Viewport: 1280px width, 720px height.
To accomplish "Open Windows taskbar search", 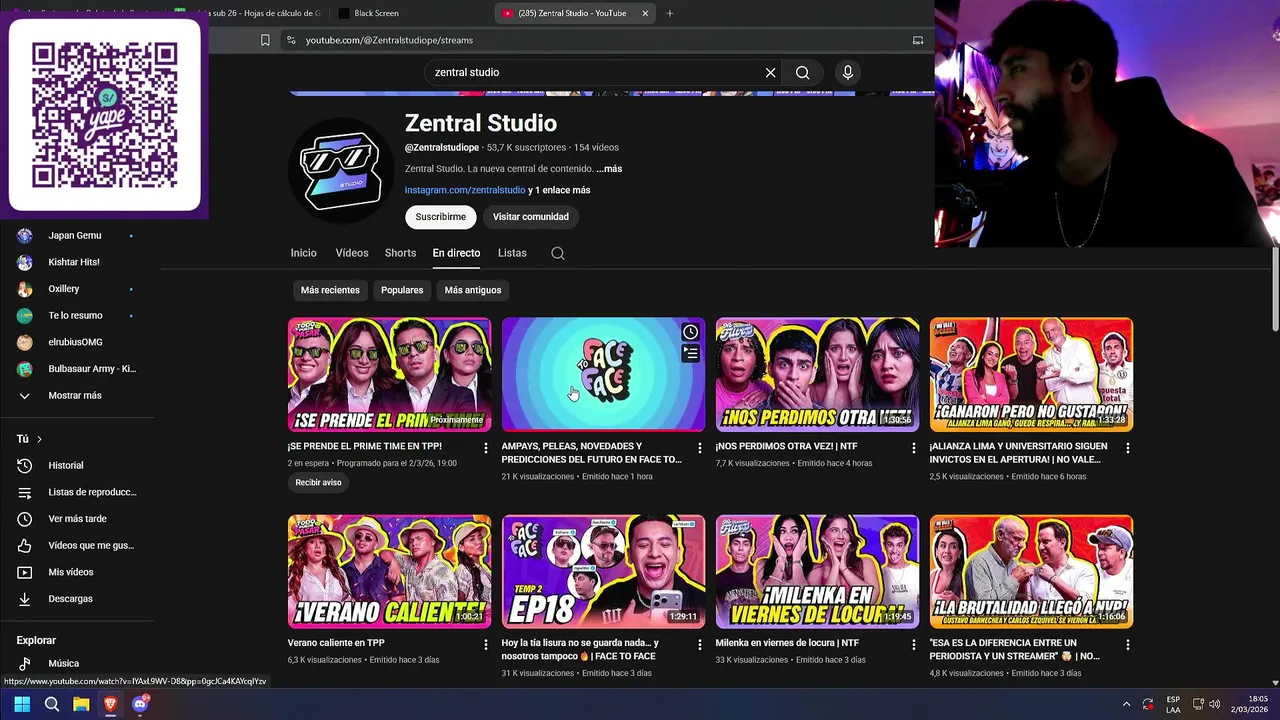I will [52, 704].
